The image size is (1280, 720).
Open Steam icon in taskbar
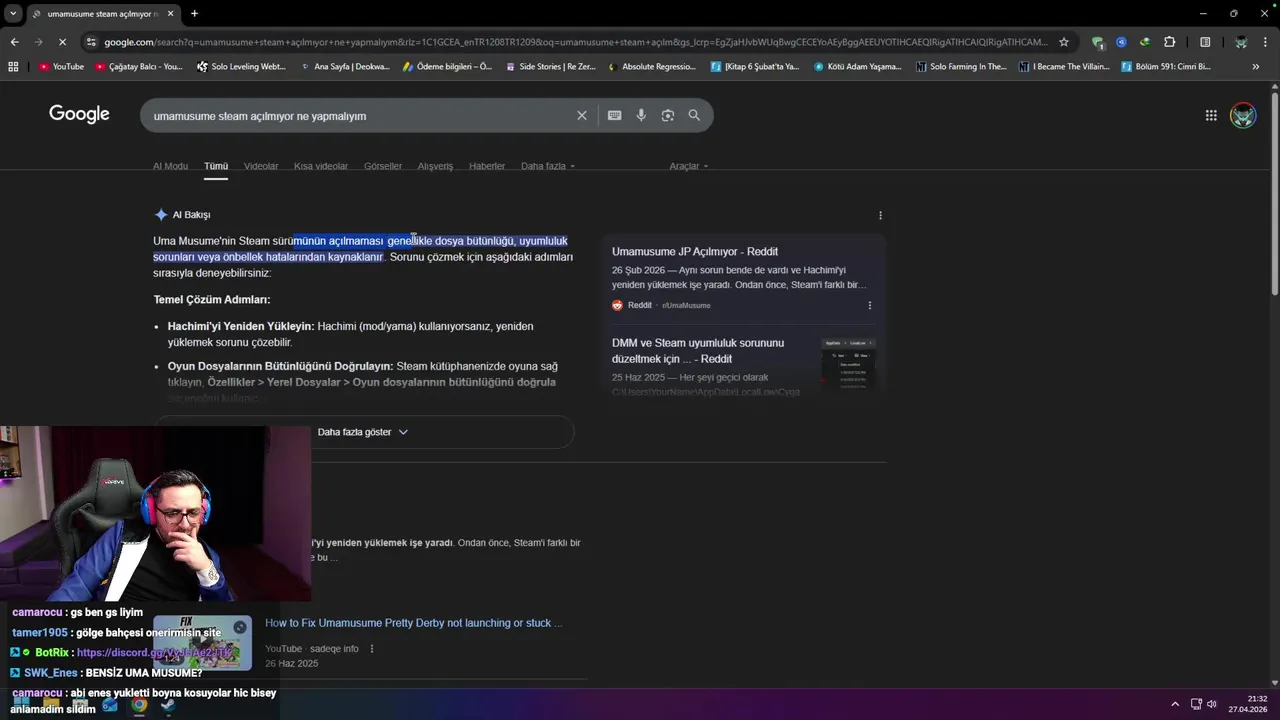(x=168, y=705)
